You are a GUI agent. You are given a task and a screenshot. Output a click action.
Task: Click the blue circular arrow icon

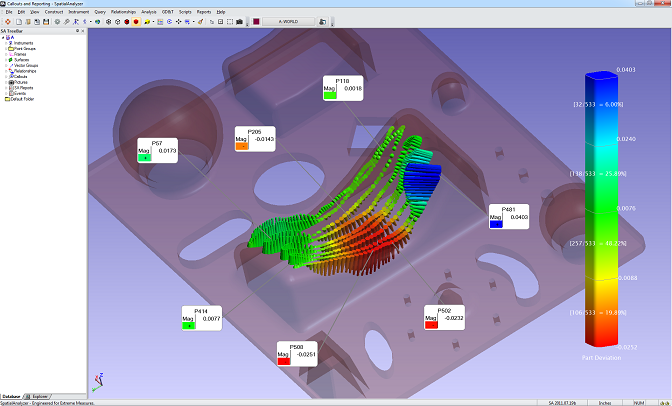(x=169, y=21)
